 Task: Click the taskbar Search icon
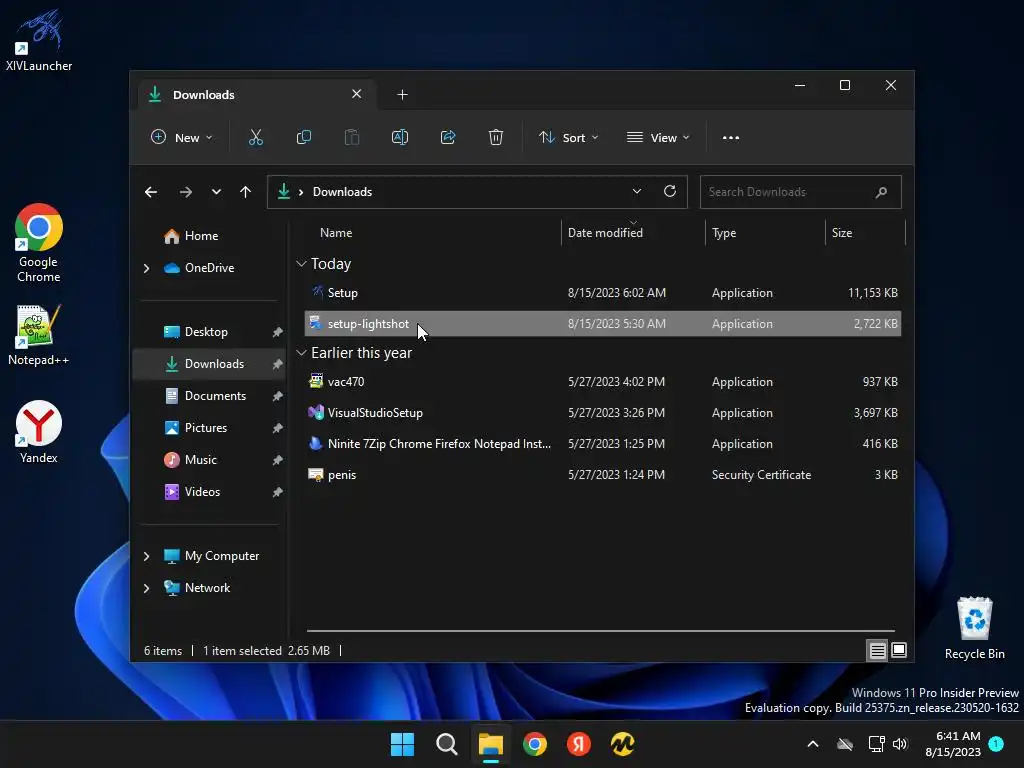pos(447,744)
